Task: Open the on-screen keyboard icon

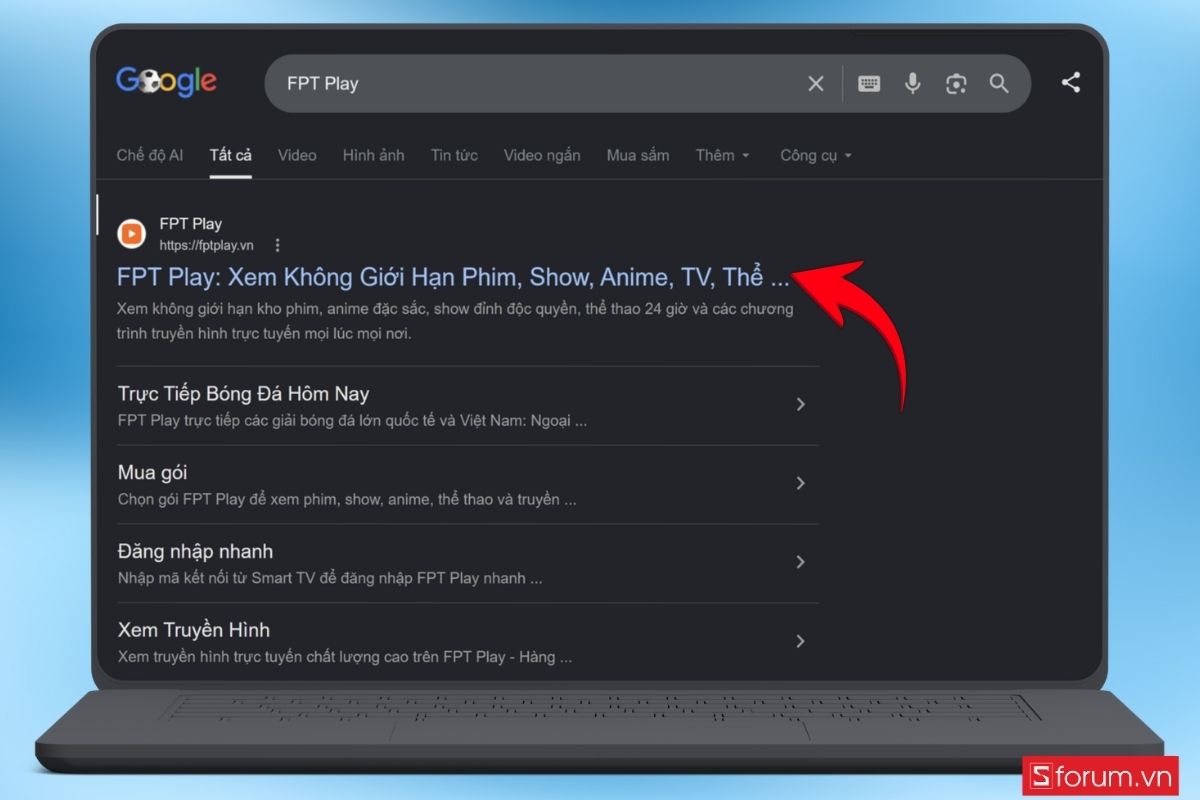Action: tap(869, 84)
